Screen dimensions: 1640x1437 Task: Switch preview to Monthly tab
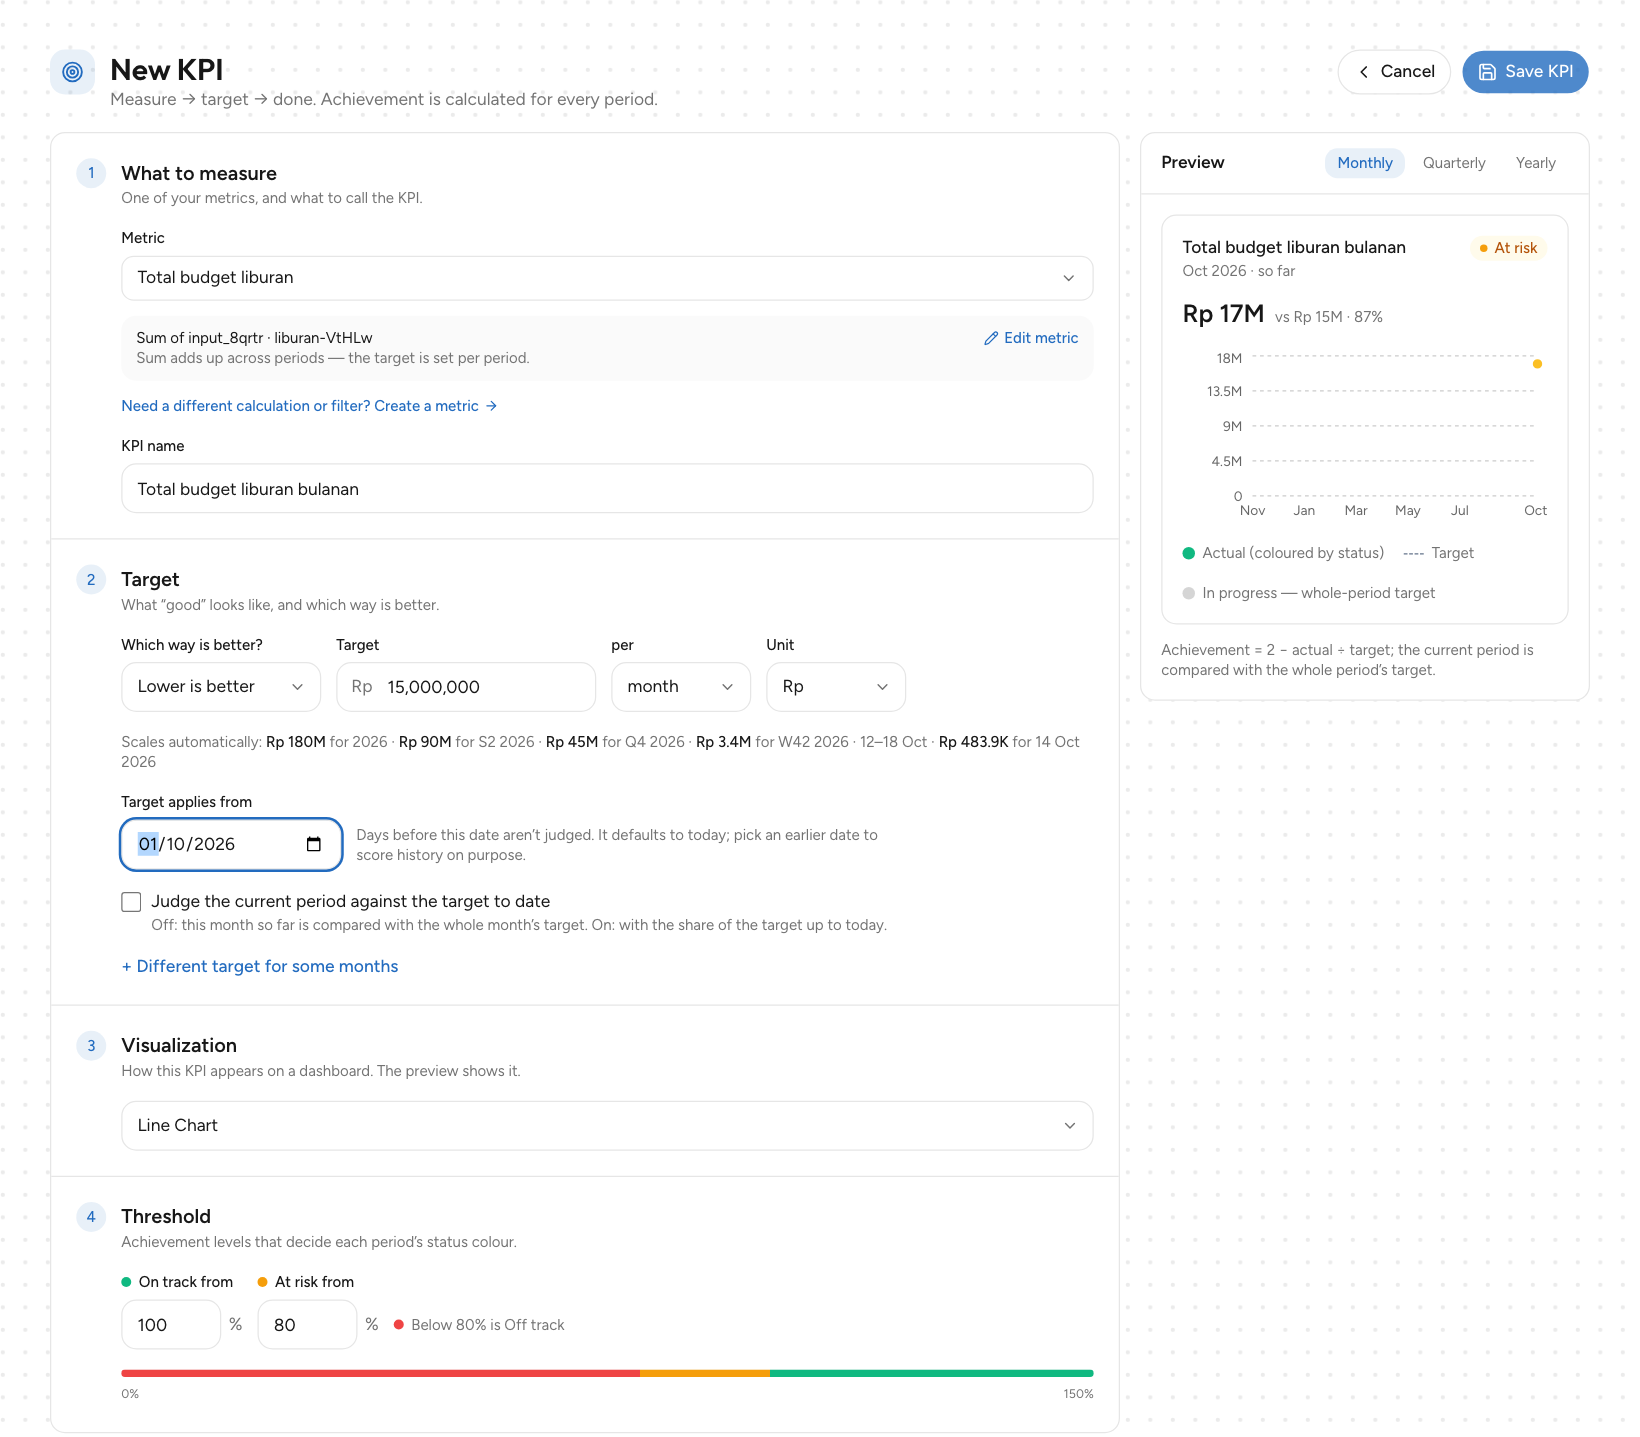point(1365,163)
